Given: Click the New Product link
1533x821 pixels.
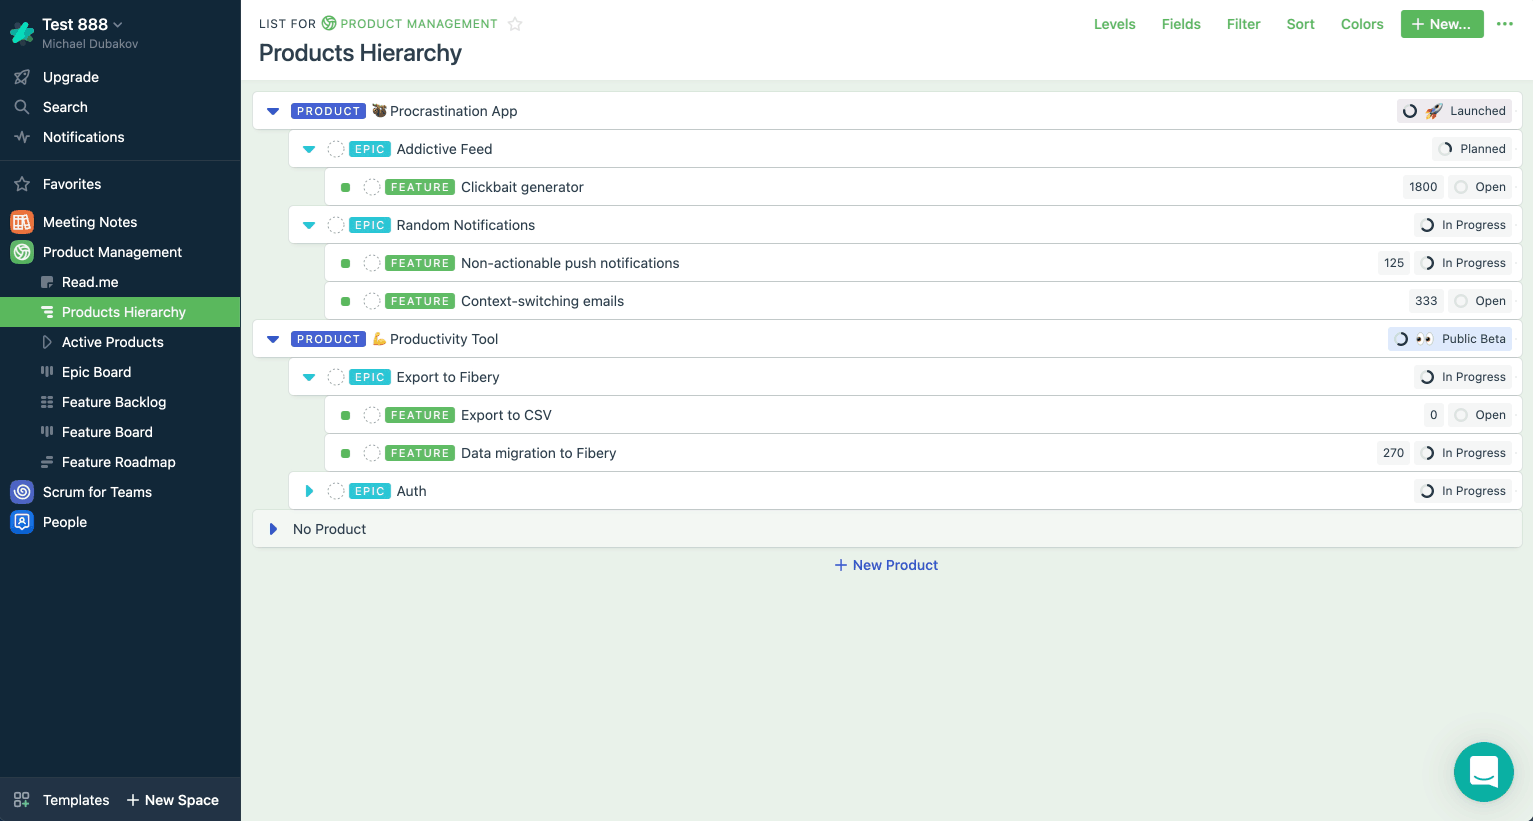Looking at the screenshot, I should pyautogui.click(x=885, y=565).
